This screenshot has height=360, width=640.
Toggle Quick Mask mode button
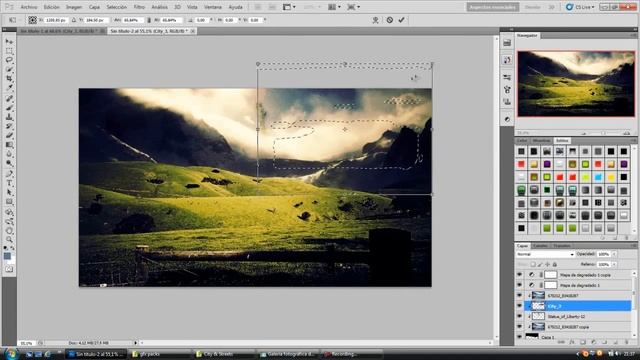tap(9, 269)
